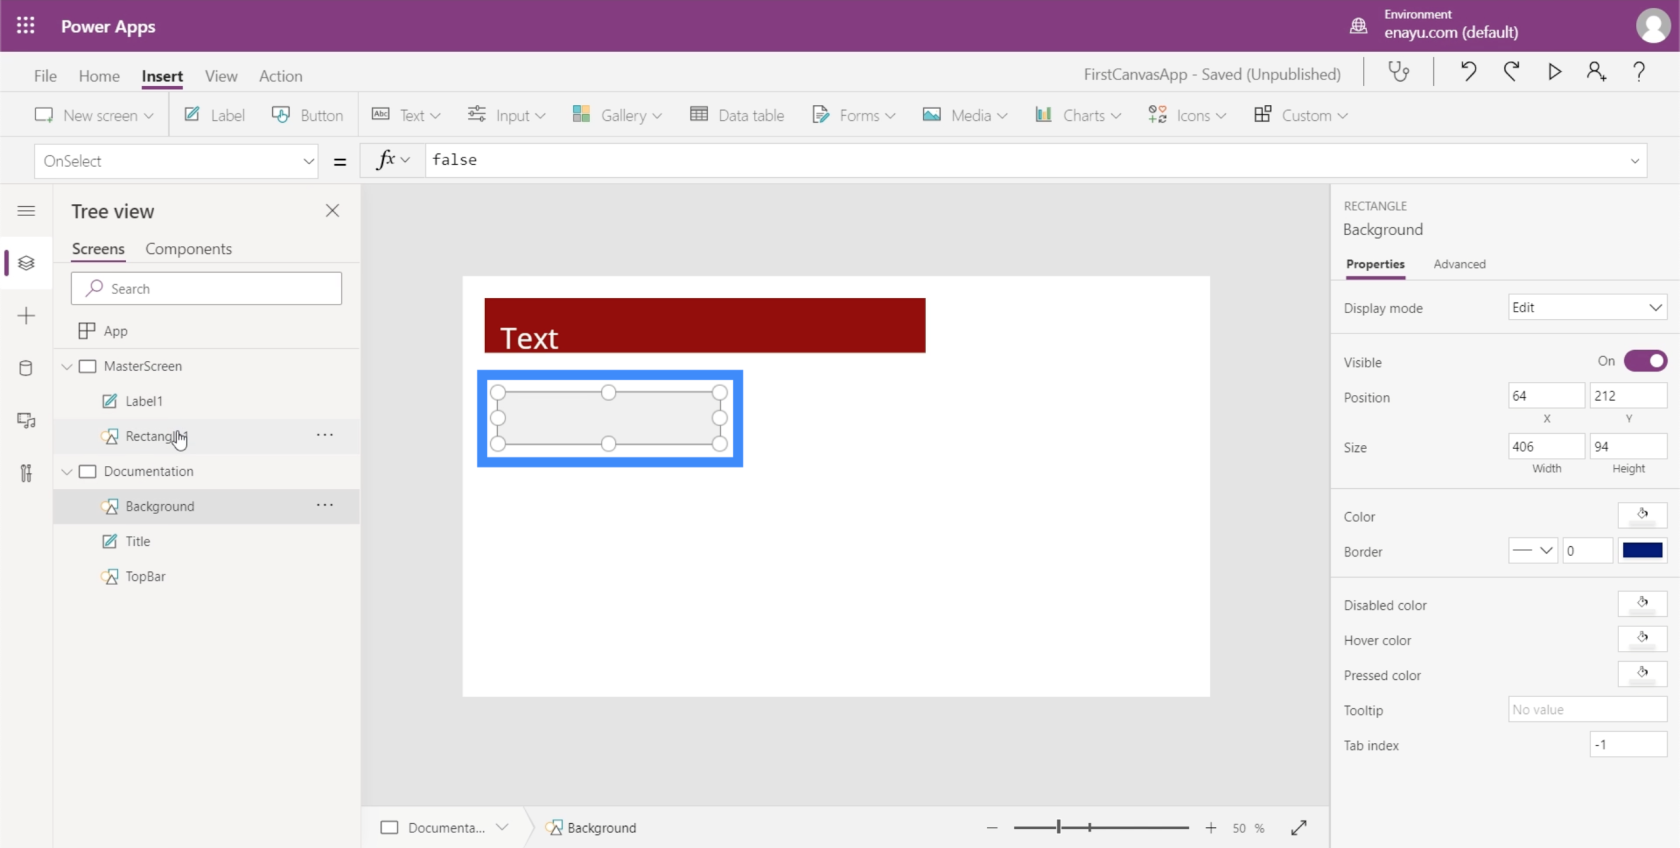Screen dimensions: 1680x848
Task: Insert a Button control
Action: click(307, 115)
